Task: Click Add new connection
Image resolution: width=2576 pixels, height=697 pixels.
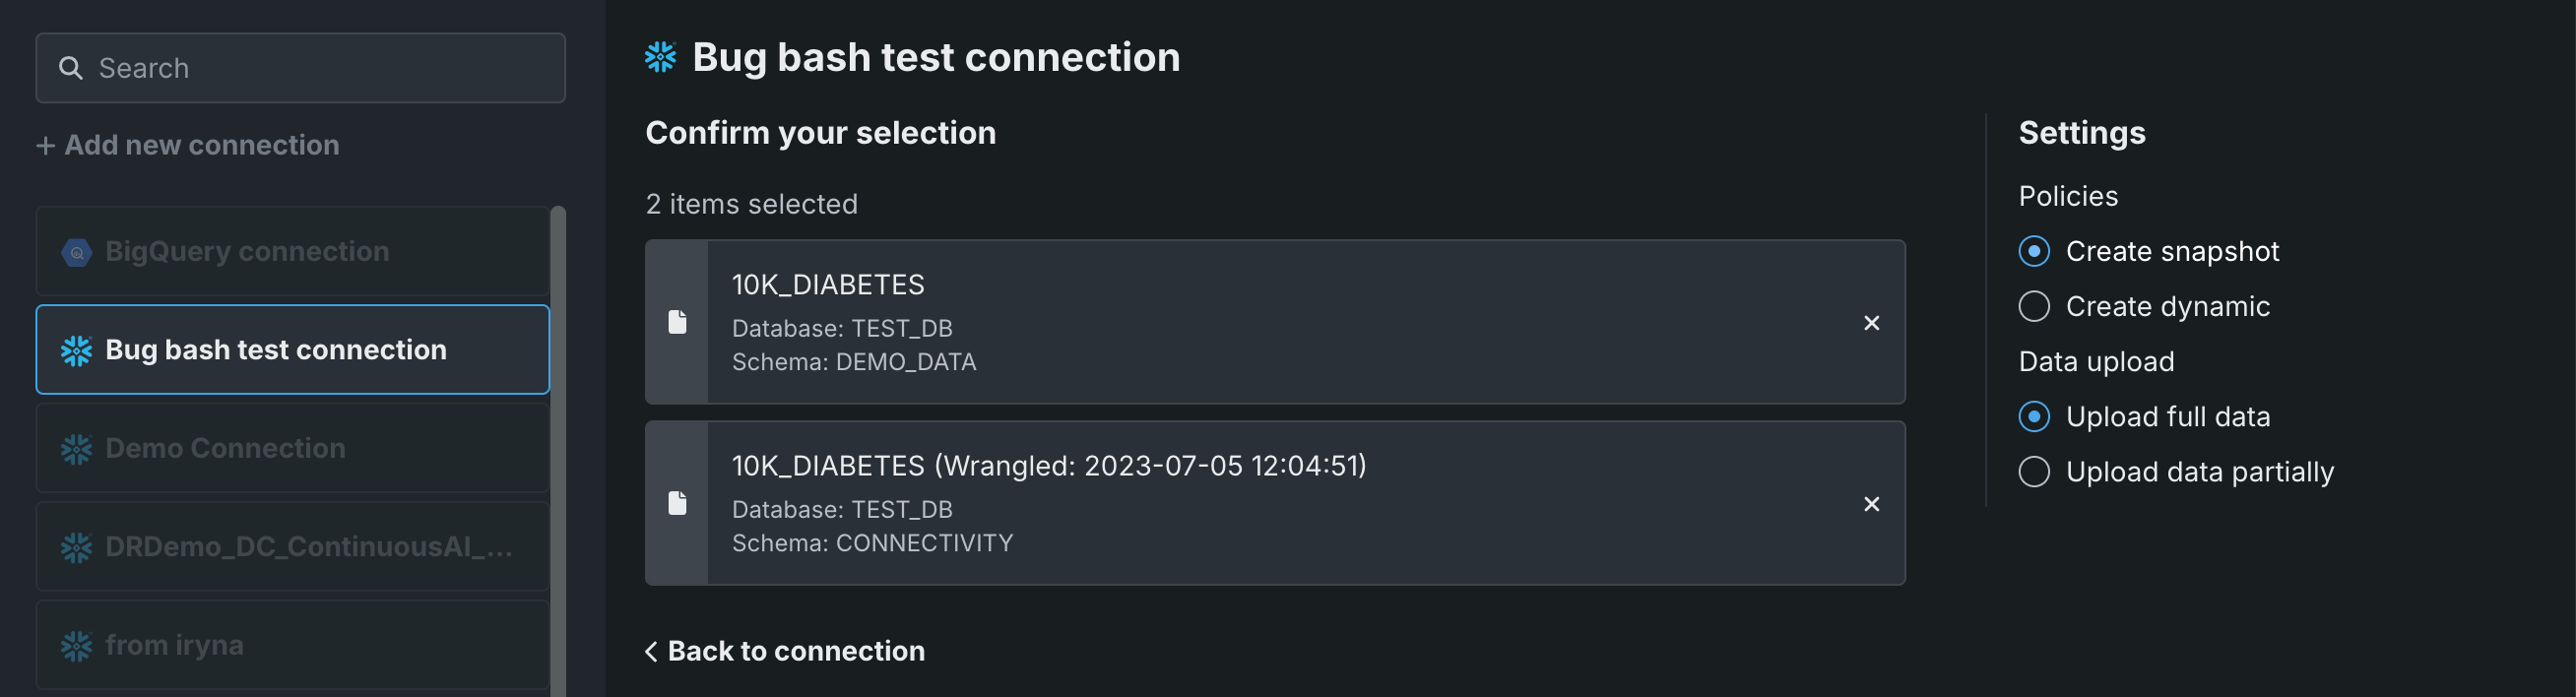Action: coord(200,145)
